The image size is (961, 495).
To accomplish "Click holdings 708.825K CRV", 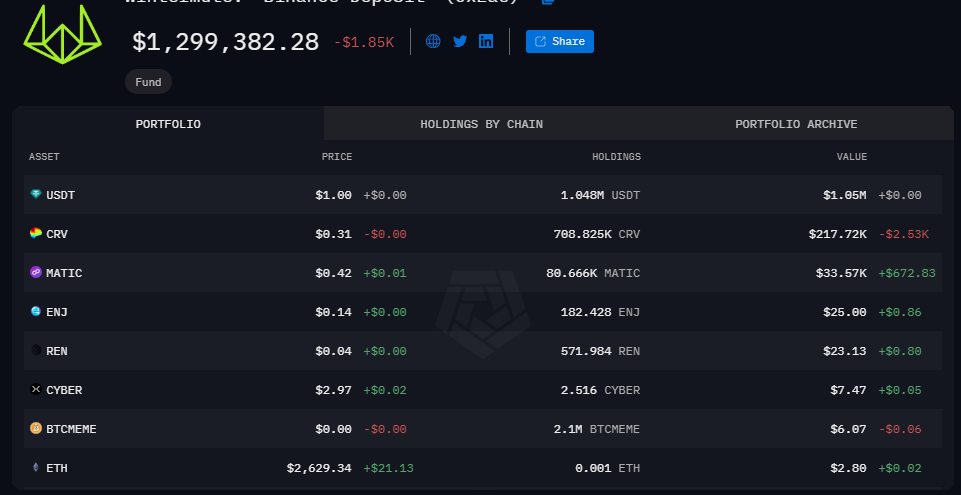I will [x=596, y=234].
